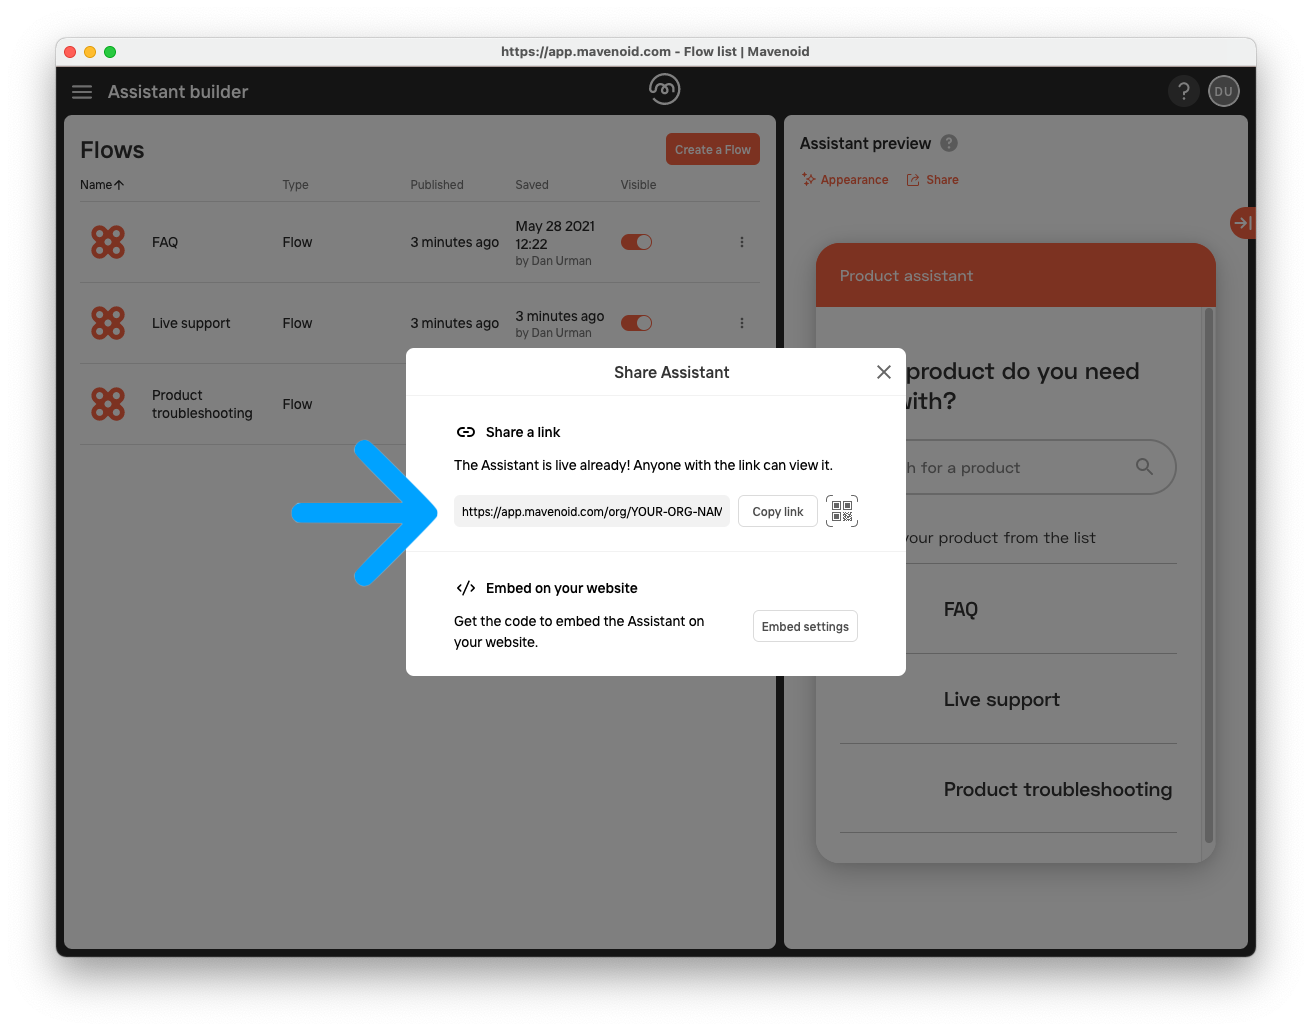
Task: Click the macOS green maximize button
Action: point(110,52)
